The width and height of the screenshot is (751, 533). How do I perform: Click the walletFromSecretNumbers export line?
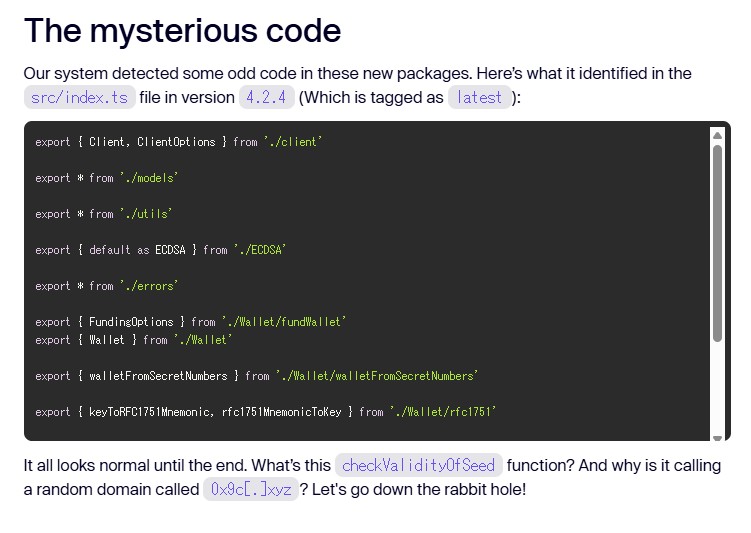(x=256, y=376)
